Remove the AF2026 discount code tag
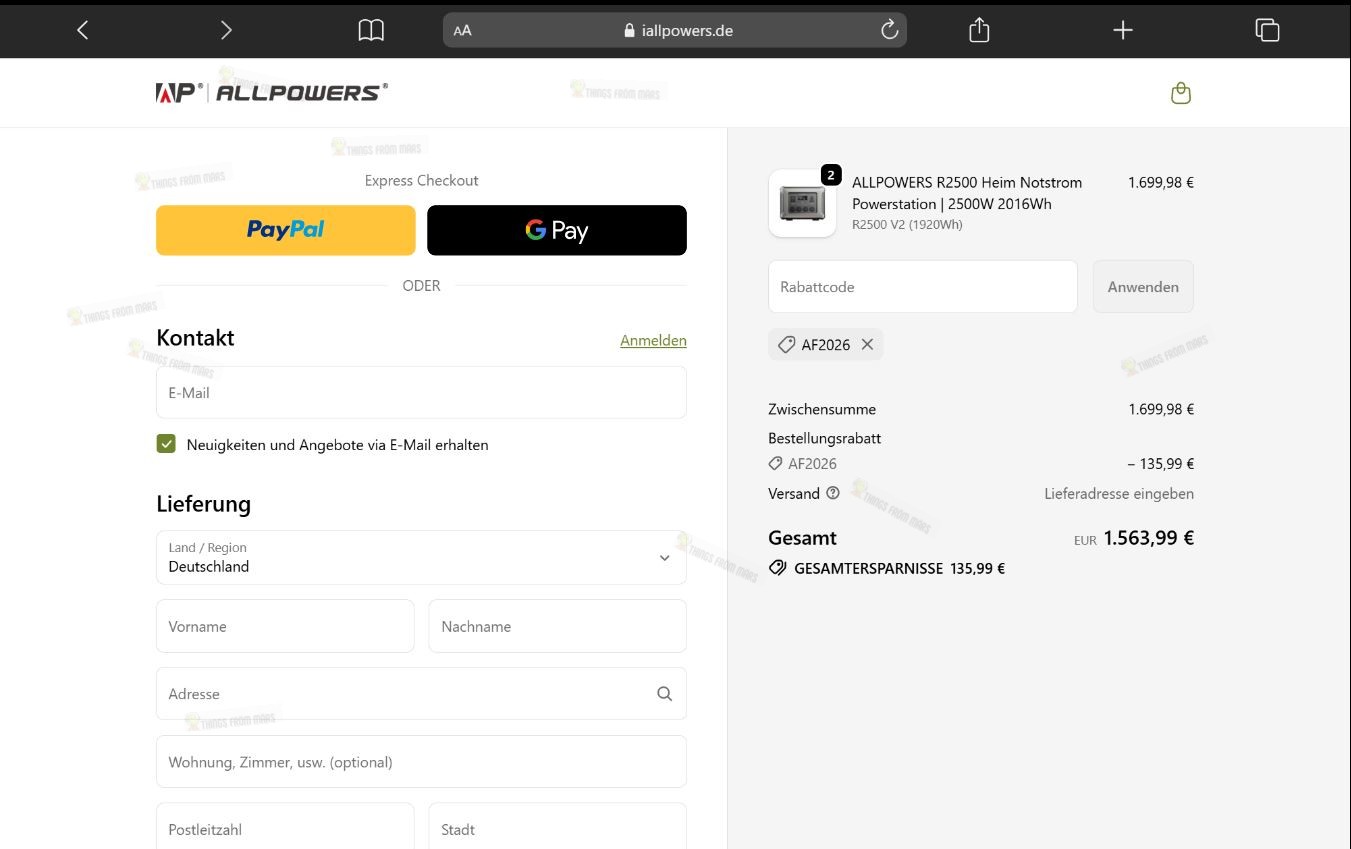 [x=867, y=344]
